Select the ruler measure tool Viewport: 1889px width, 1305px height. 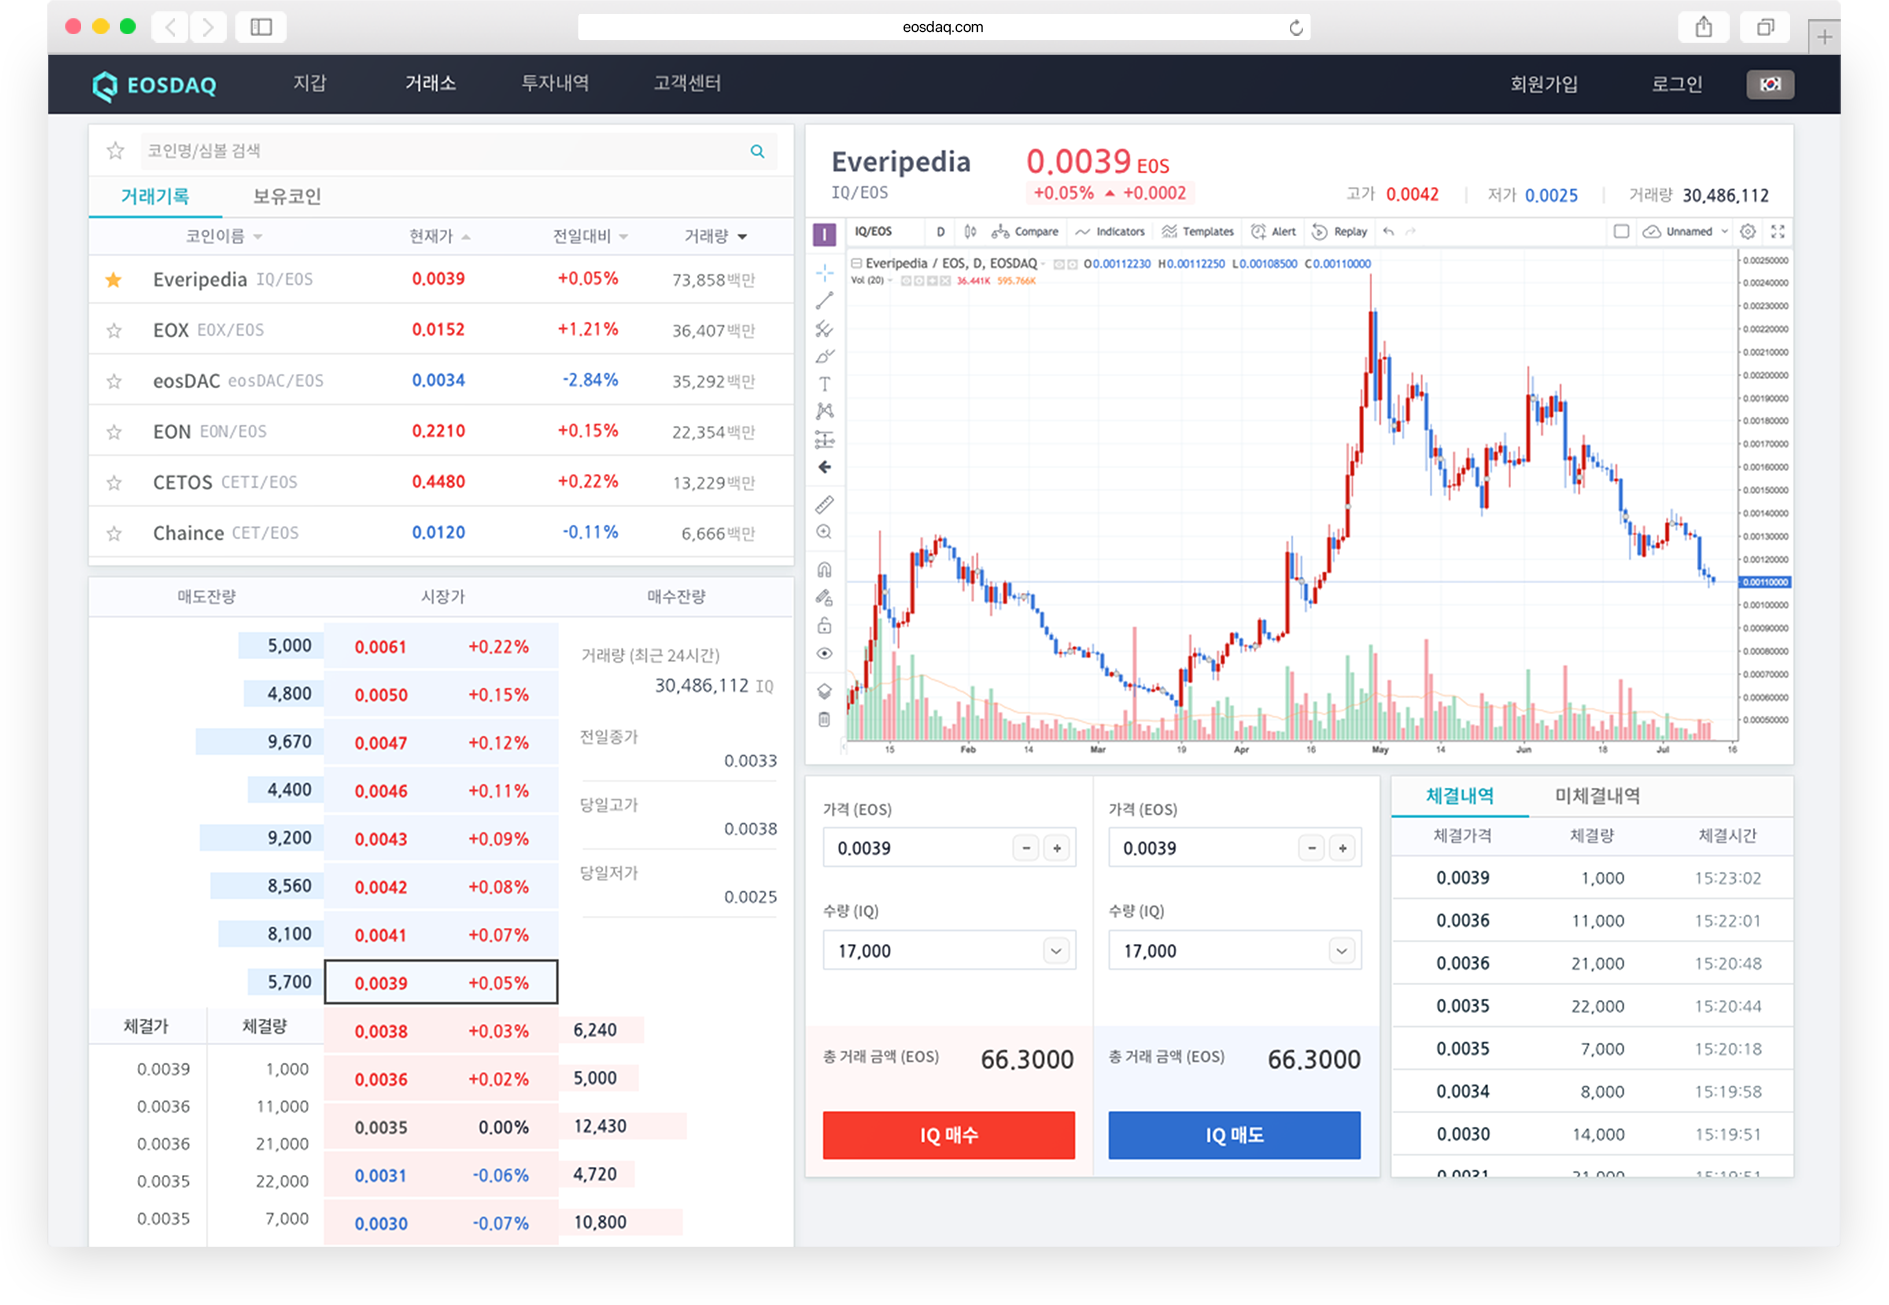point(824,505)
